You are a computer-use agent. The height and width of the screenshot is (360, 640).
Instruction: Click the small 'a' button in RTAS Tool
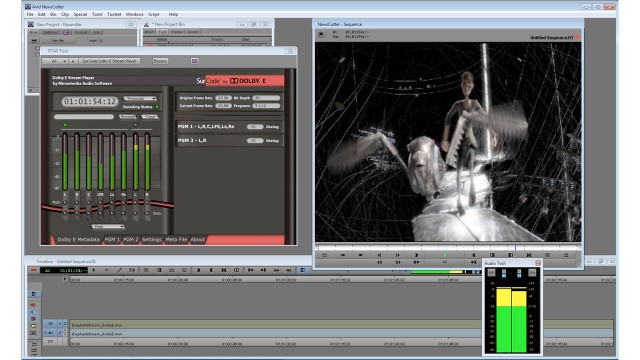click(73, 61)
